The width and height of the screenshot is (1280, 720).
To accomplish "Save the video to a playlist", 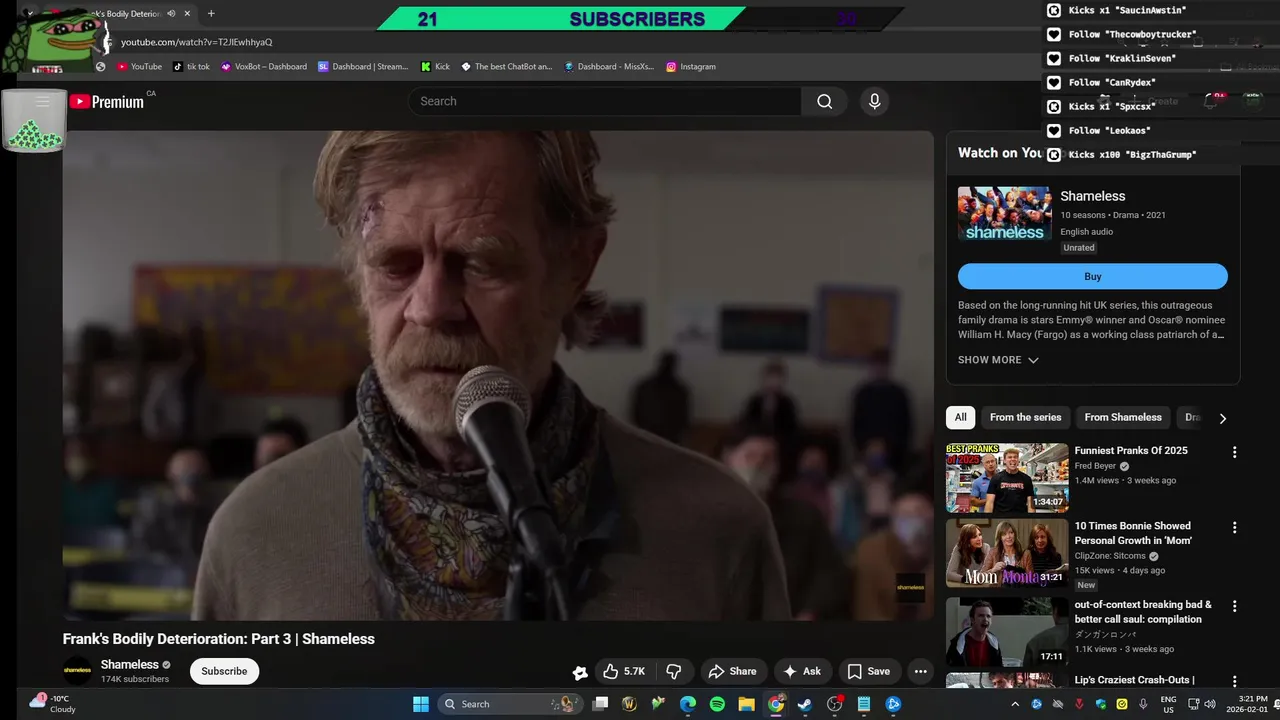I will point(868,671).
